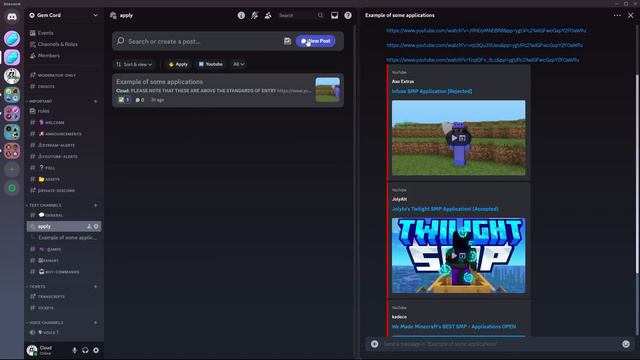Viewport: 640px width, 360px height.
Task: Click the thread panel vertical scrollbar
Action: tap(637, 173)
